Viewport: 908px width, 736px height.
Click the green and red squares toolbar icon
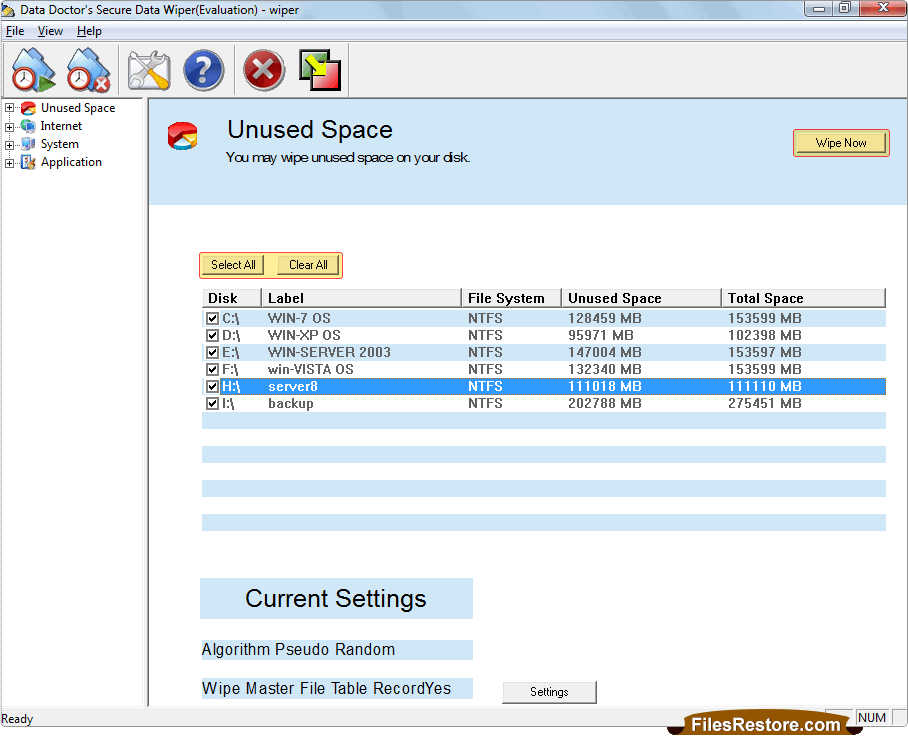click(x=320, y=70)
